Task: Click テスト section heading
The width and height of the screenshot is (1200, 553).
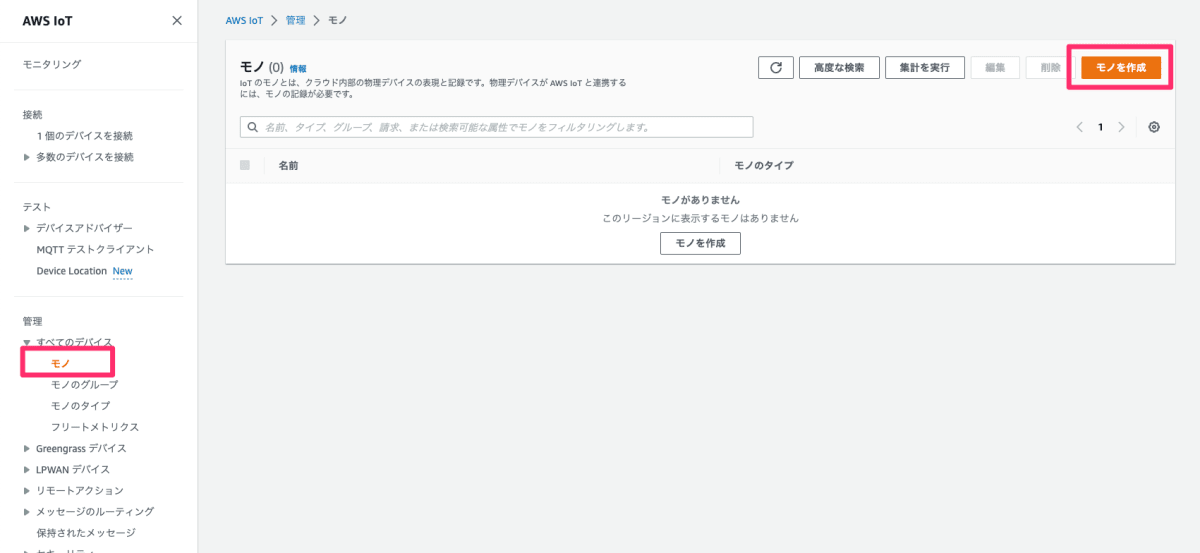Action: coord(37,207)
